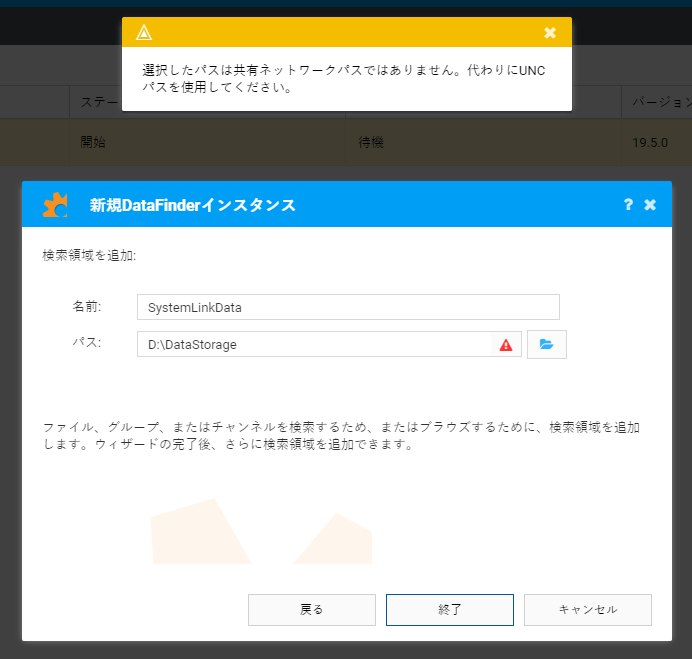The width and height of the screenshot is (692, 659).
Task: Edit the 名前 field containing SystemLinkData
Action: (348, 307)
